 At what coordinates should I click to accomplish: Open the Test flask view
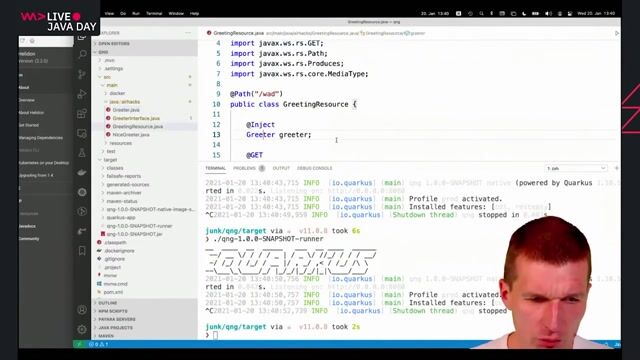pos(82,153)
